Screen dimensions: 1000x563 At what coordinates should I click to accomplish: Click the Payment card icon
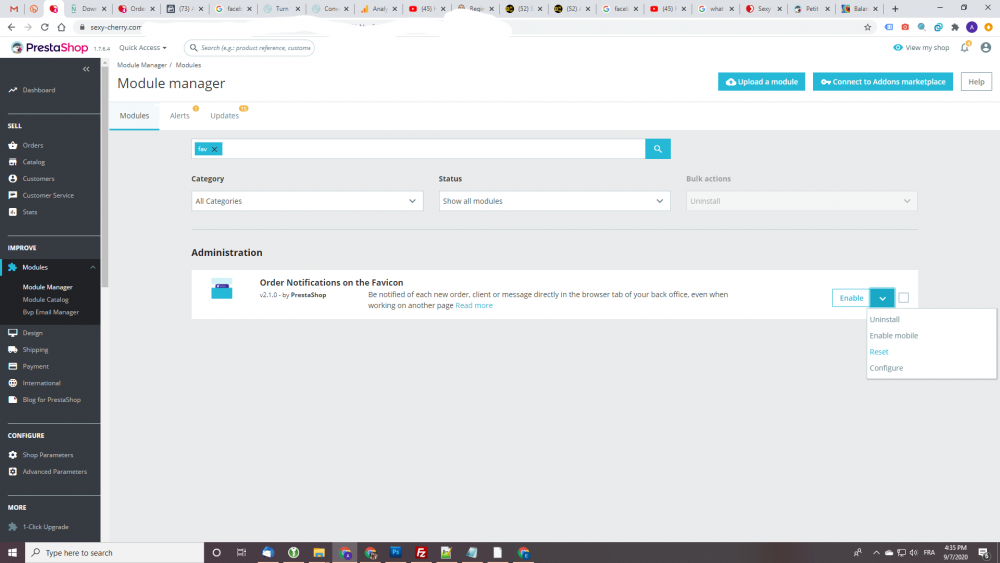pos(13,366)
